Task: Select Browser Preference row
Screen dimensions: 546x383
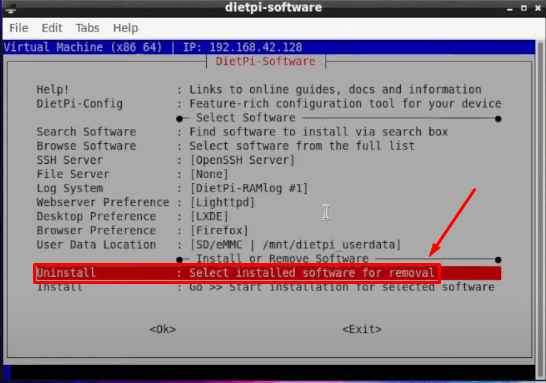Action: click(x=269, y=230)
